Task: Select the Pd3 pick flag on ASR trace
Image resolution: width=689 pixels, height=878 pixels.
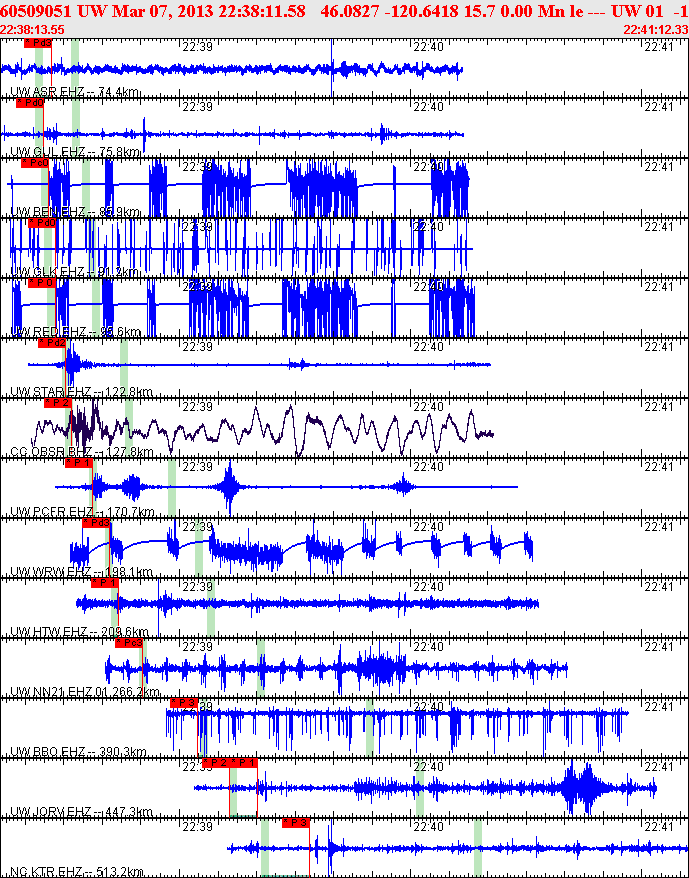Action: click(x=38, y=43)
